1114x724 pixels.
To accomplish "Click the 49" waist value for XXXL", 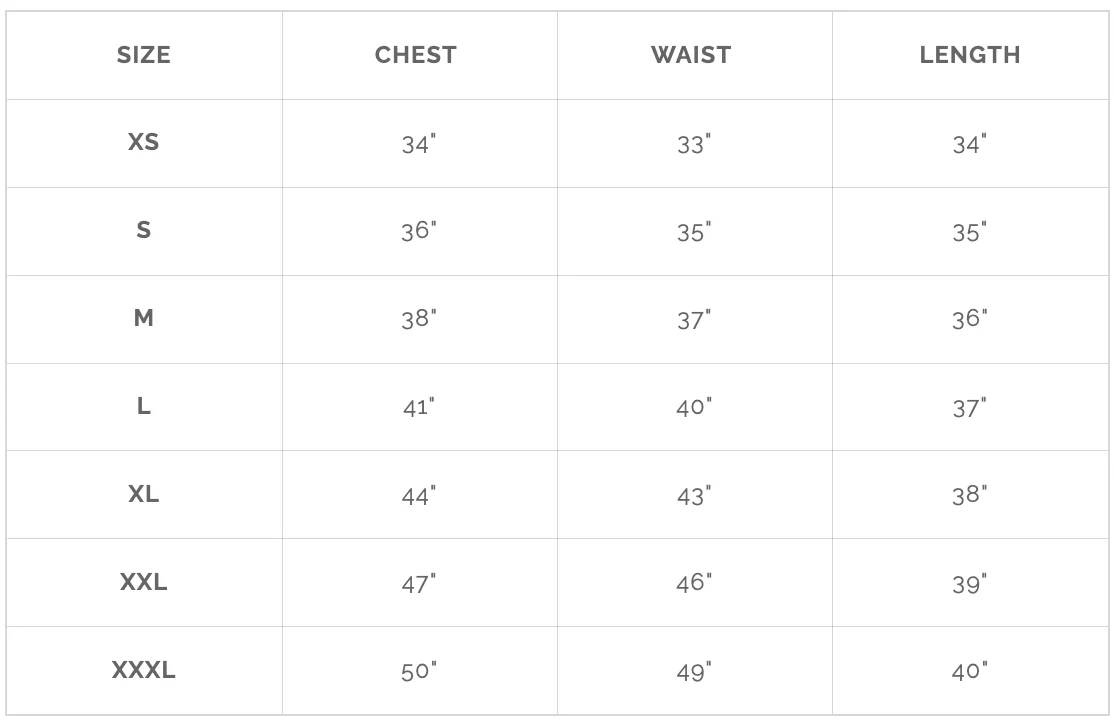I will point(693,671).
